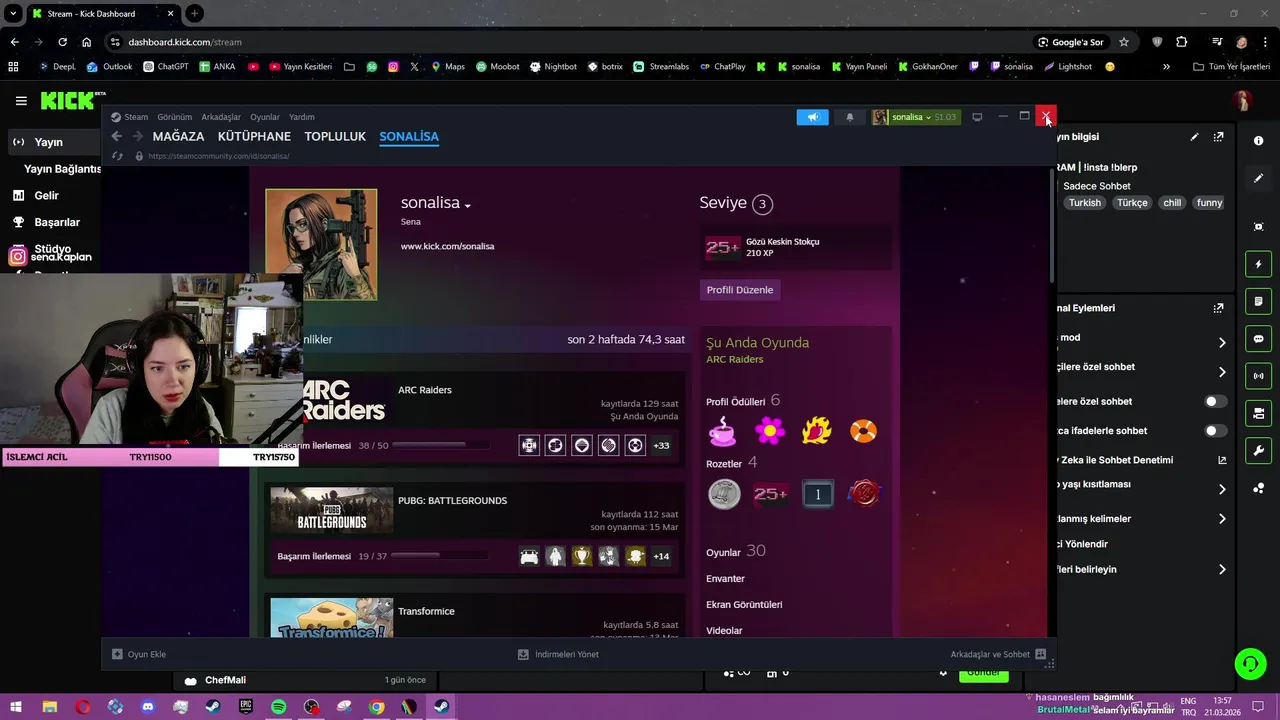The width and height of the screenshot is (1280, 720).
Task: Open Discord from the taskbar
Action: [148, 707]
